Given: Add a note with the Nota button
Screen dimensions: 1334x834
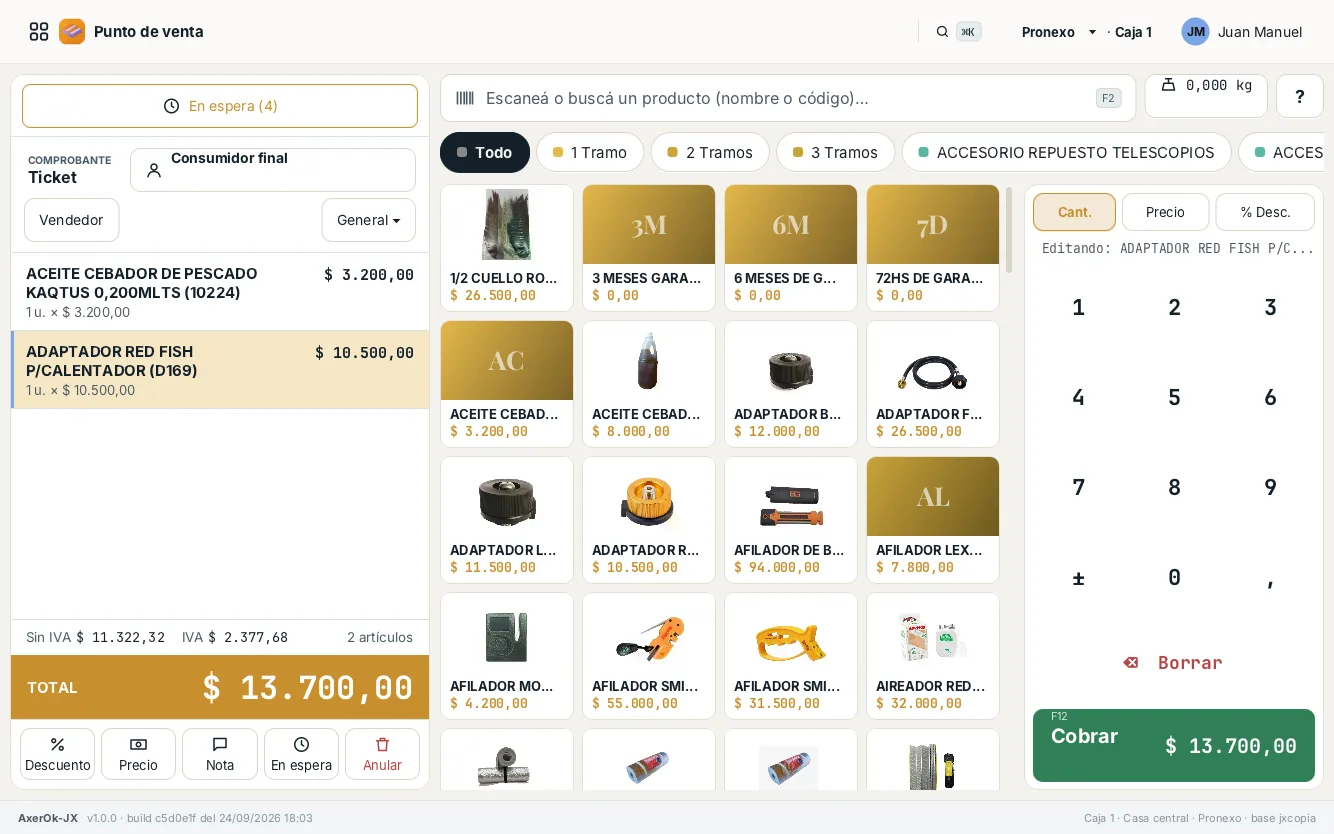Looking at the screenshot, I should (220, 754).
